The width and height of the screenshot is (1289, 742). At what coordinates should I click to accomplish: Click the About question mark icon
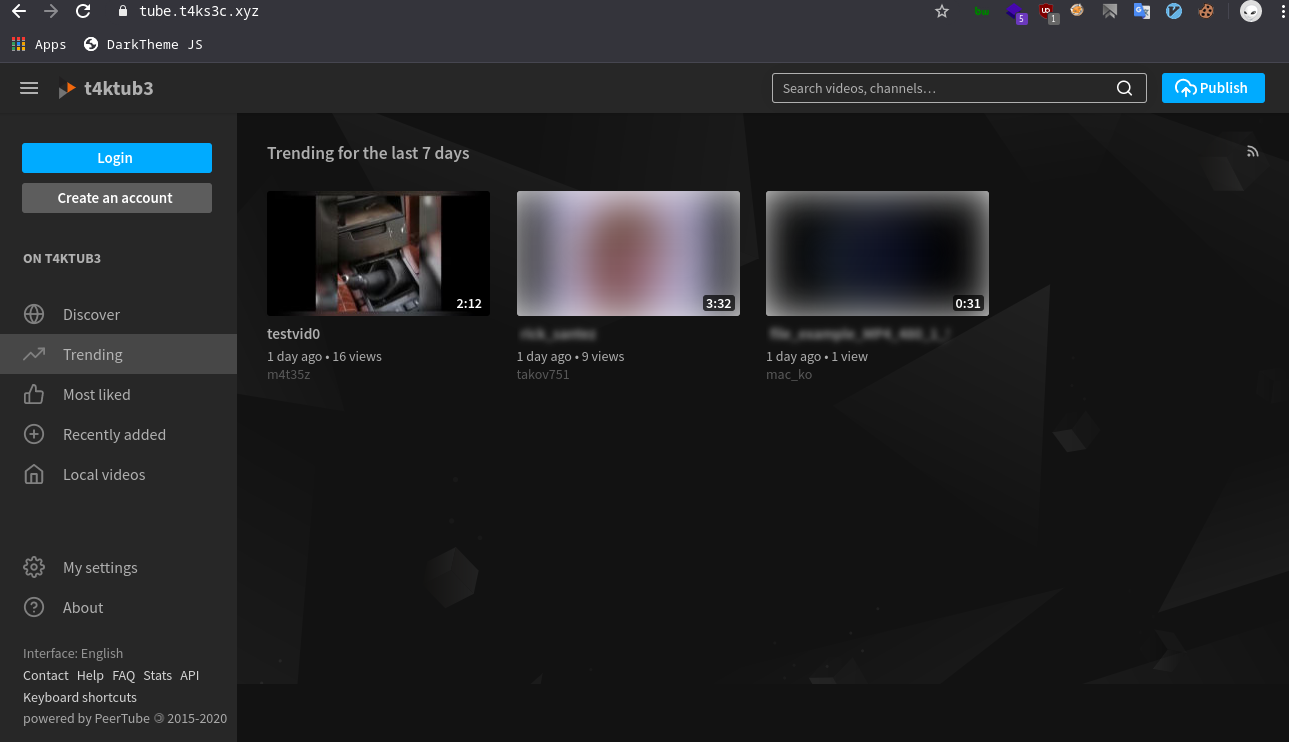click(34, 607)
